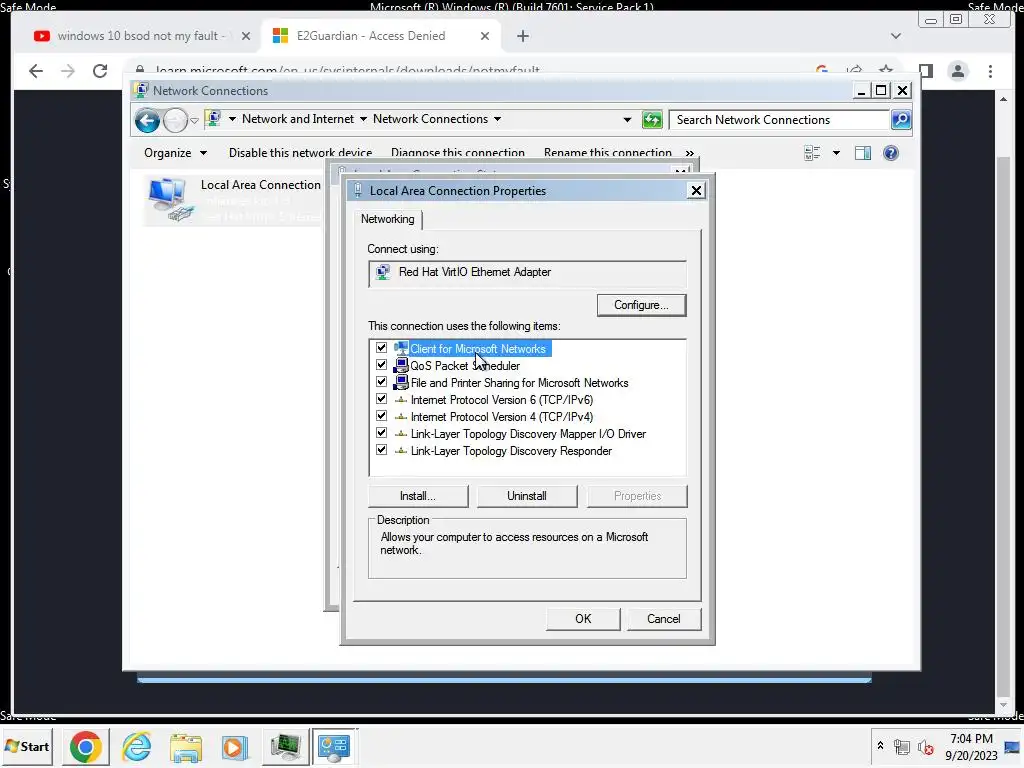Cancel the Local Area Connection Properties
This screenshot has height=768, width=1024.
[664, 619]
